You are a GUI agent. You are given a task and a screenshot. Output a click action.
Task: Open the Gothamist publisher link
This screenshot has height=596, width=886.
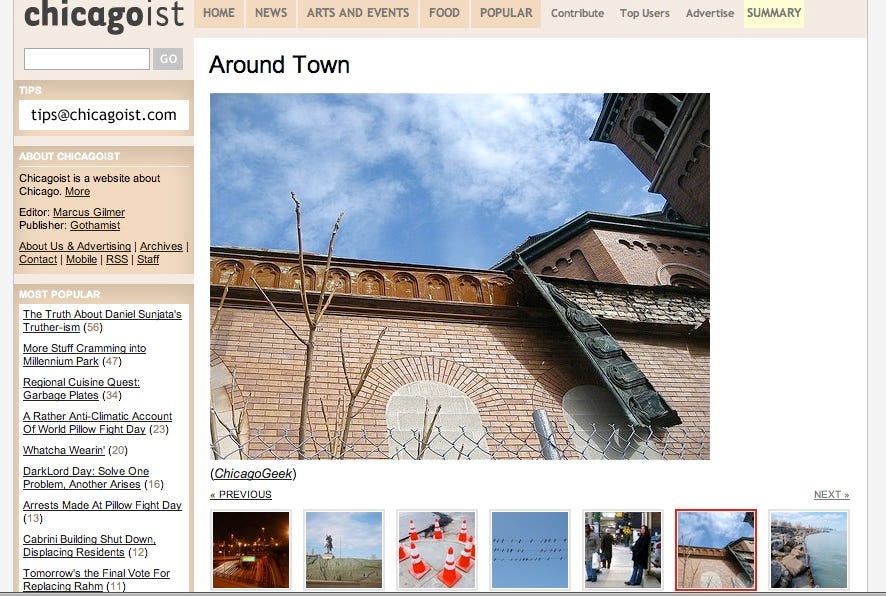point(95,225)
